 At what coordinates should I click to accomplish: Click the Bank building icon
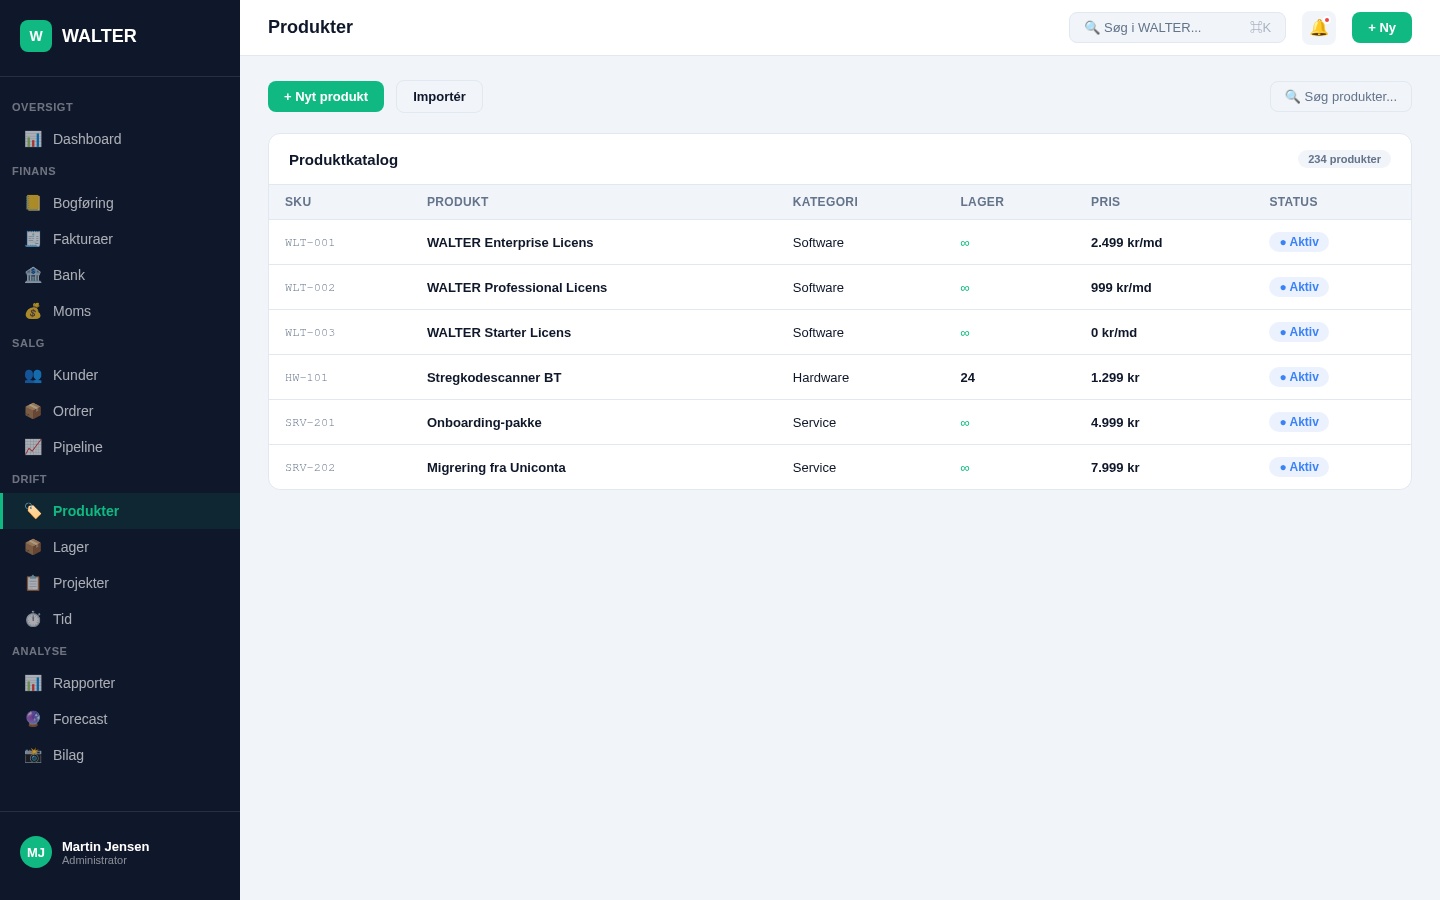pyautogui.click(x=33, y=275)
